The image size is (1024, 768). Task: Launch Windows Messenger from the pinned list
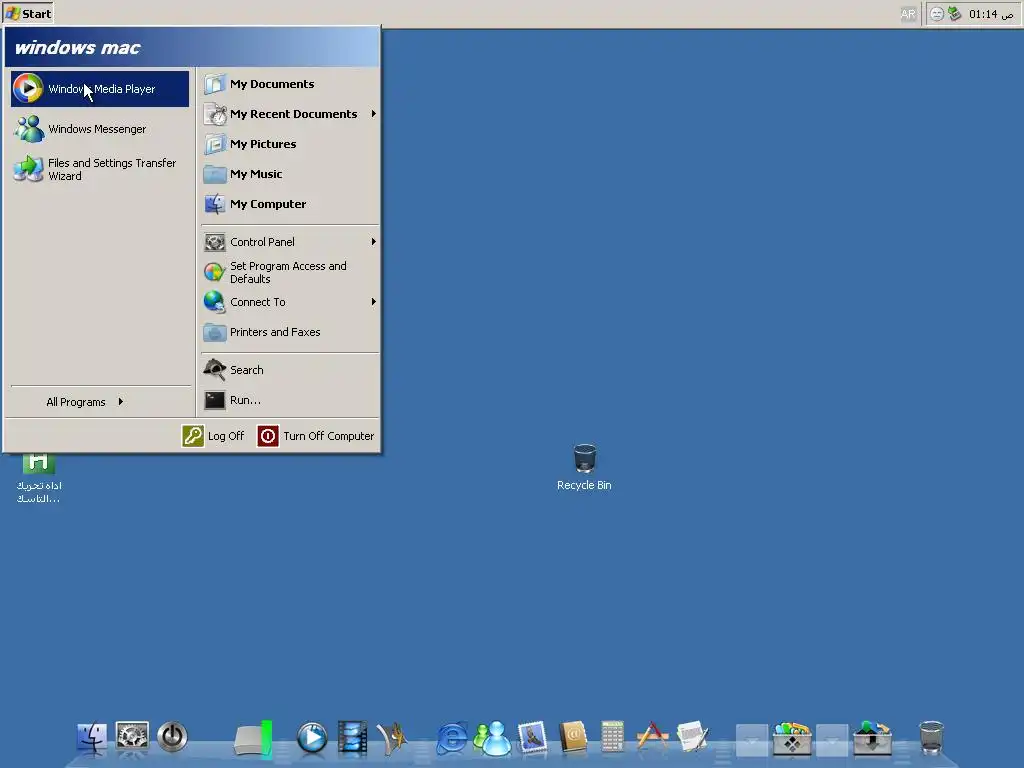100,129
